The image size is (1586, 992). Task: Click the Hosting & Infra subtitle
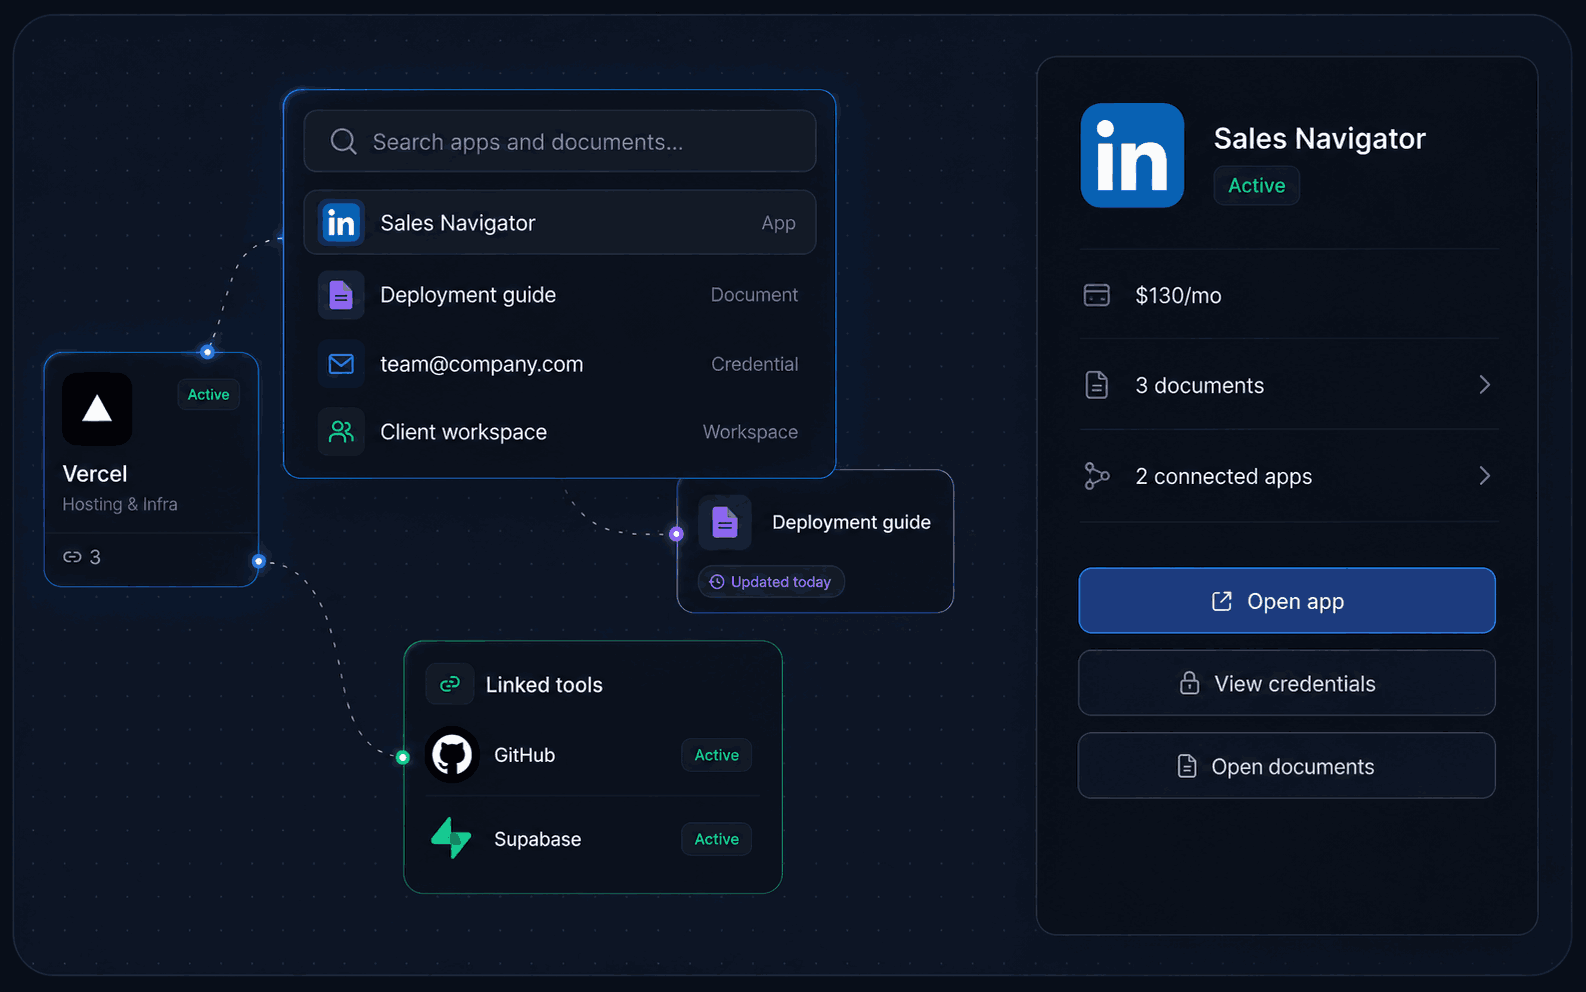[x=120, y=504]
